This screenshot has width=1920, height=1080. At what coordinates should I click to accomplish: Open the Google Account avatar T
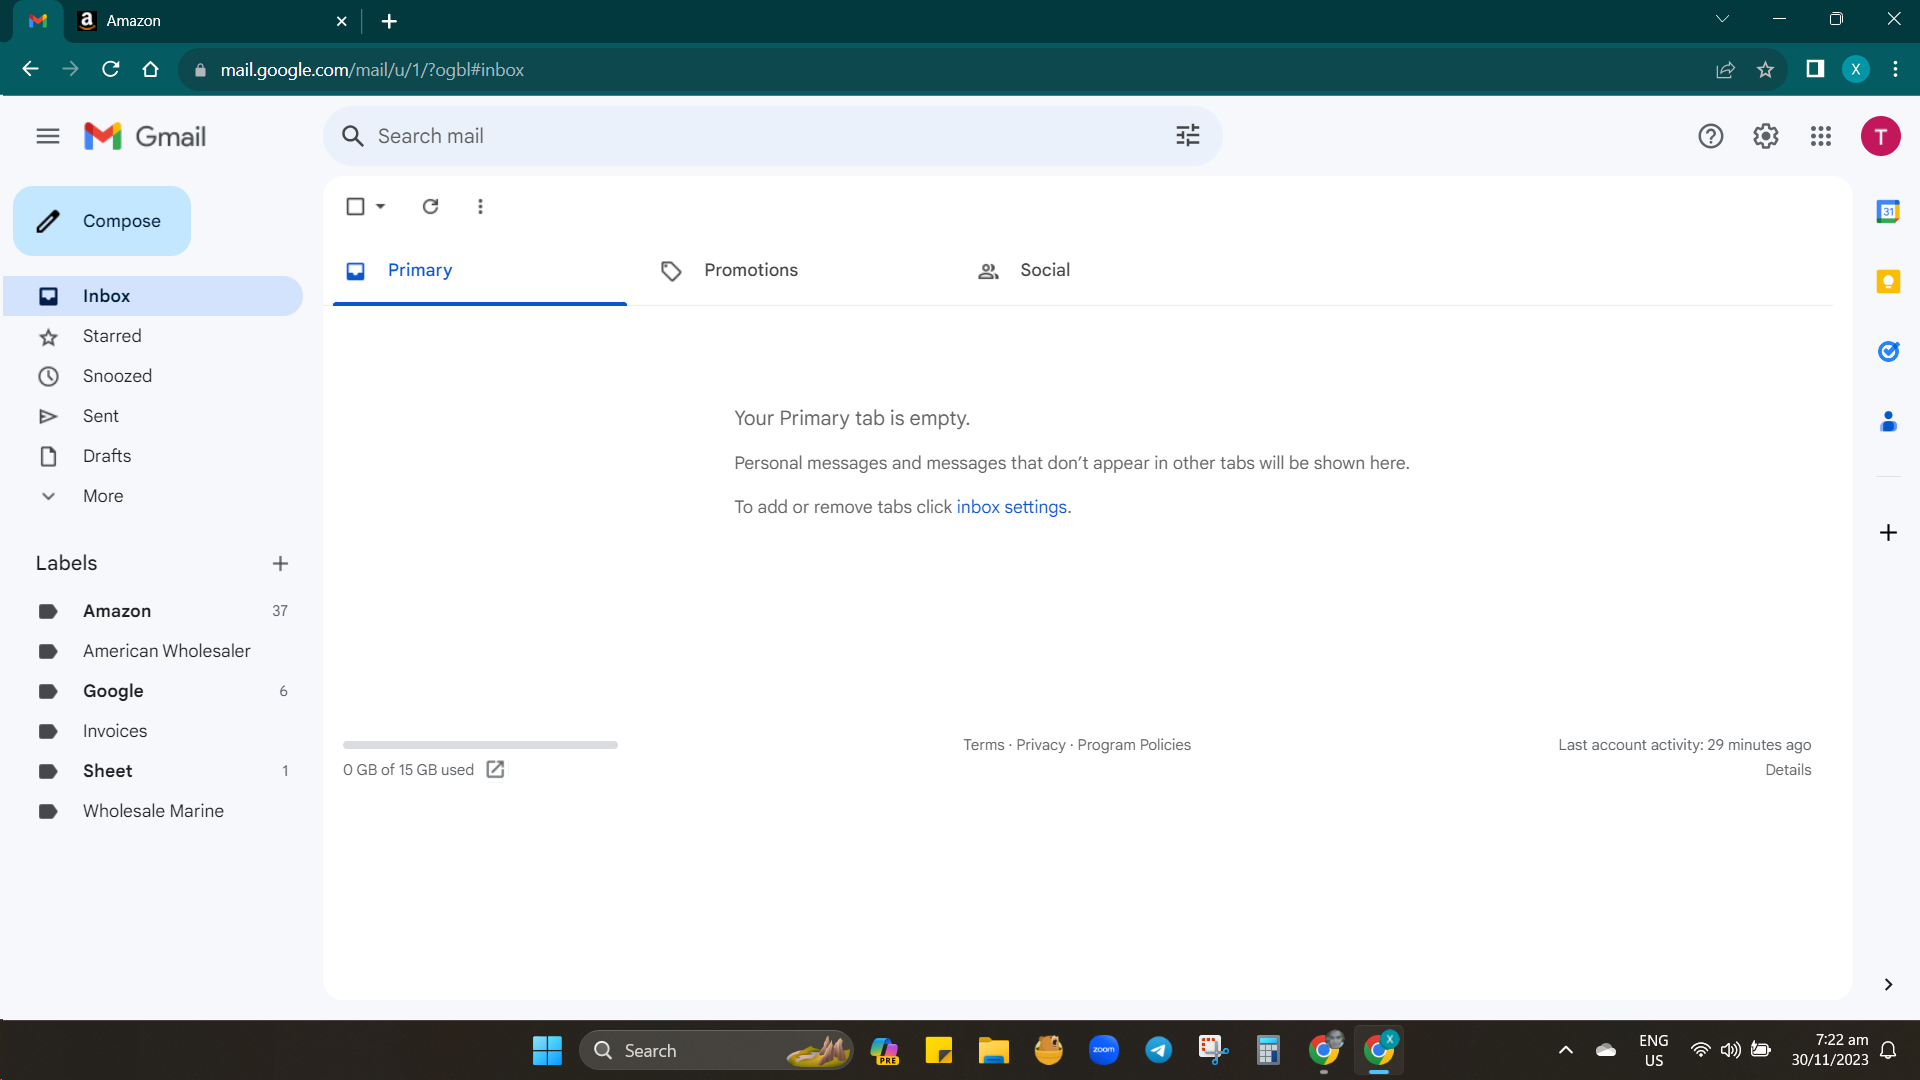pyautogui.click(x=1880, y=136)
